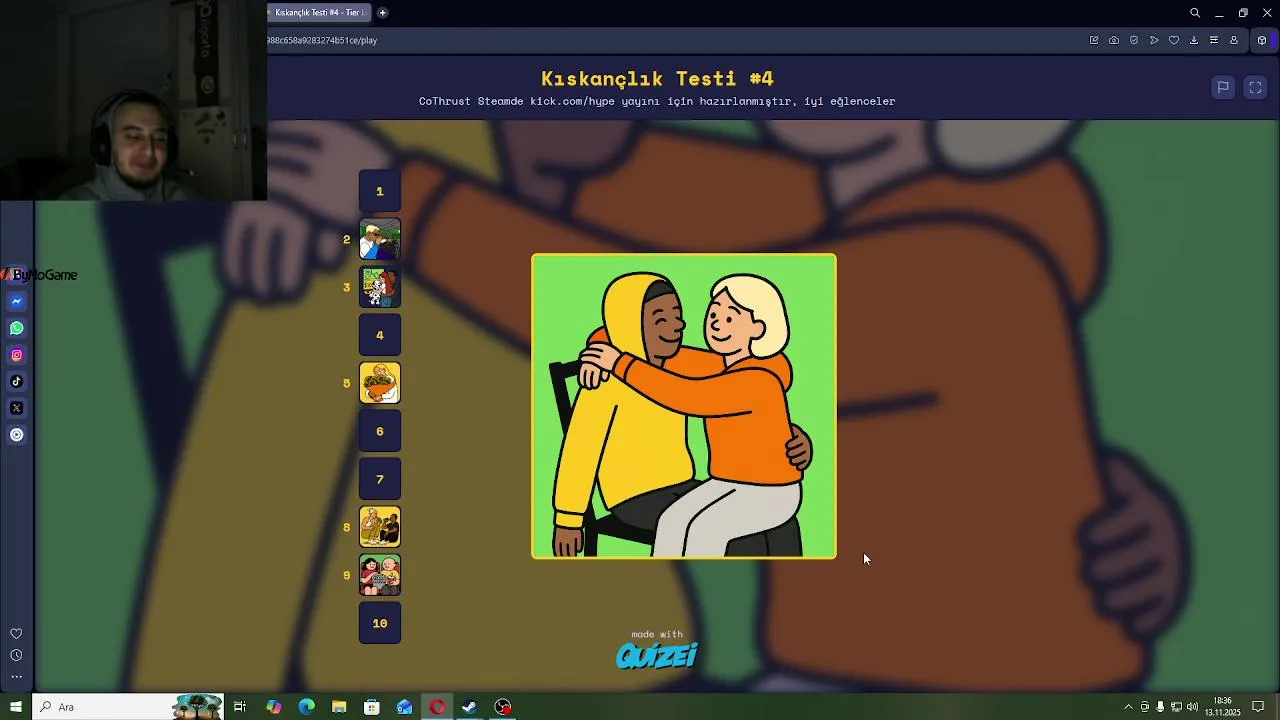
Task: Open the TikTok sidebar icon
Action: [x=17, y=381]
